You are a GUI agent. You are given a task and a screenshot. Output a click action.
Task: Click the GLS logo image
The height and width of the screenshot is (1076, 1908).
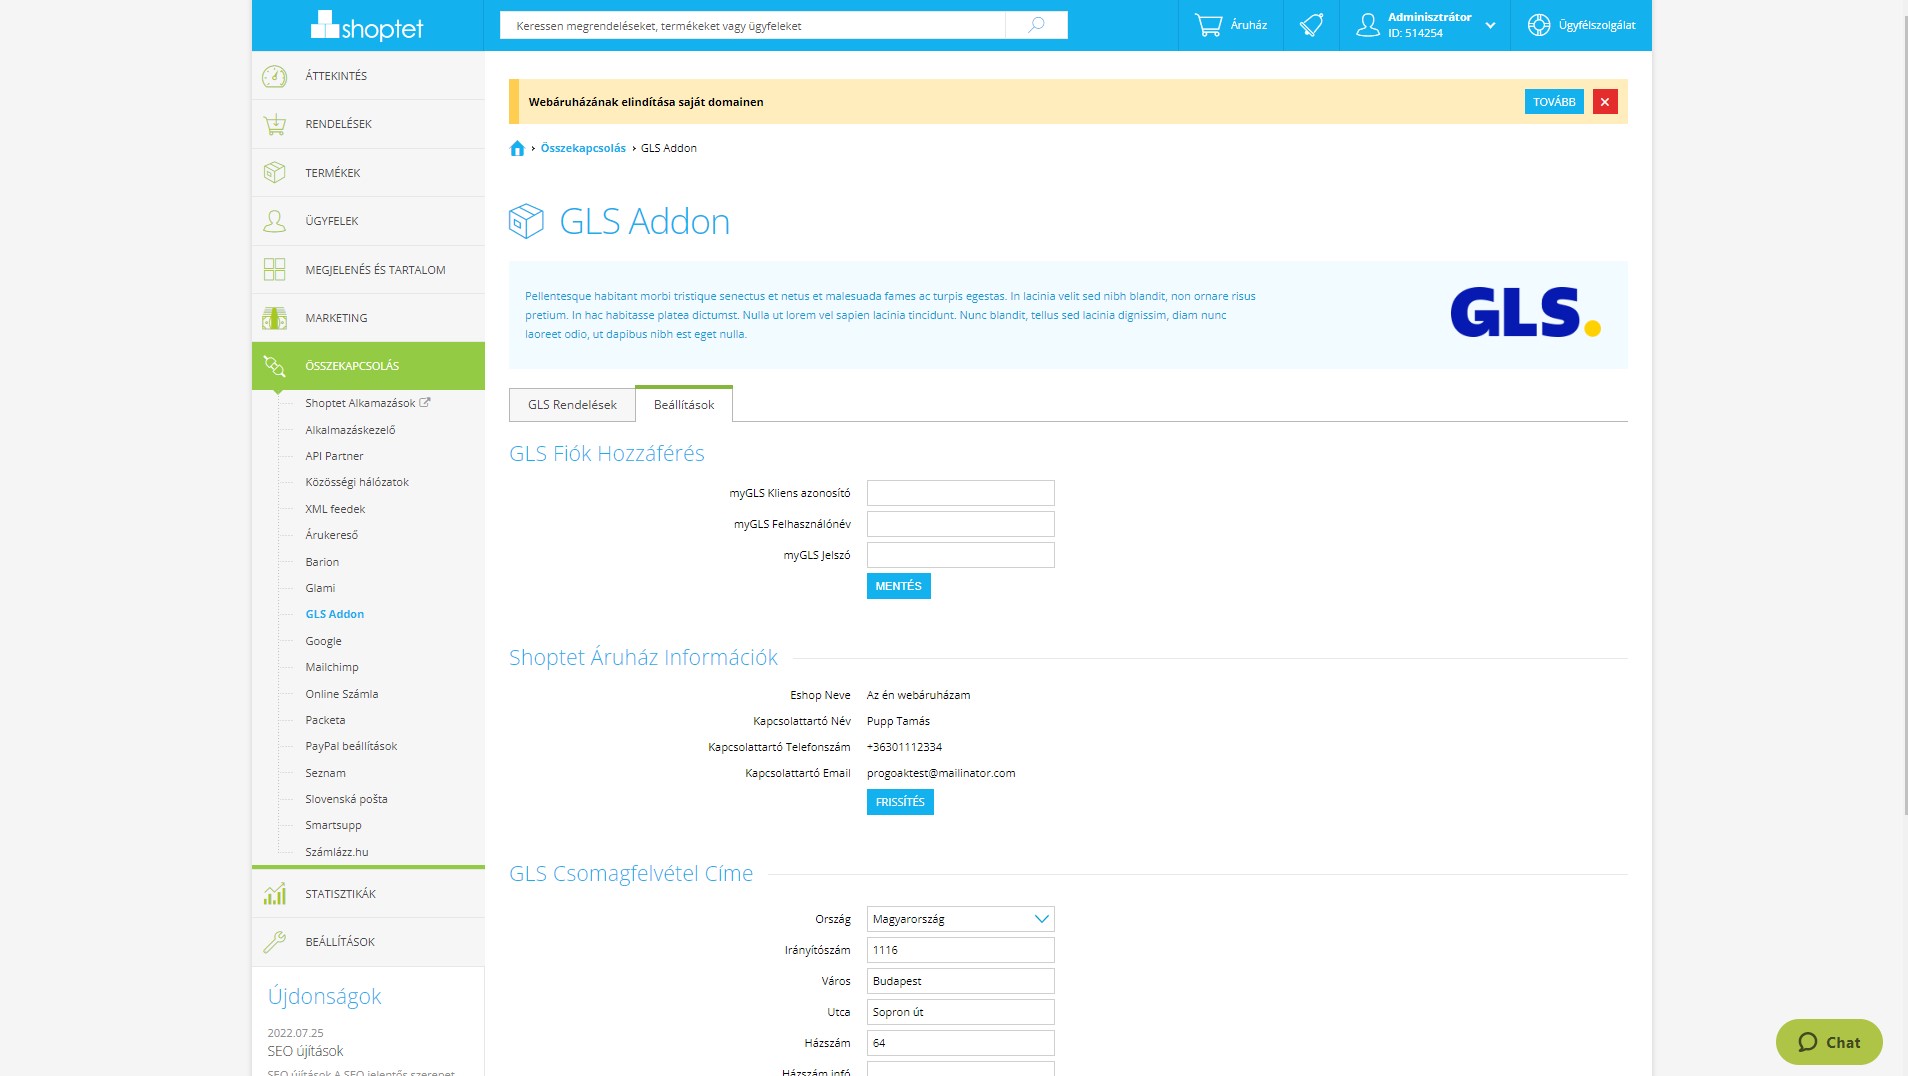click(x=1525, y=312)
